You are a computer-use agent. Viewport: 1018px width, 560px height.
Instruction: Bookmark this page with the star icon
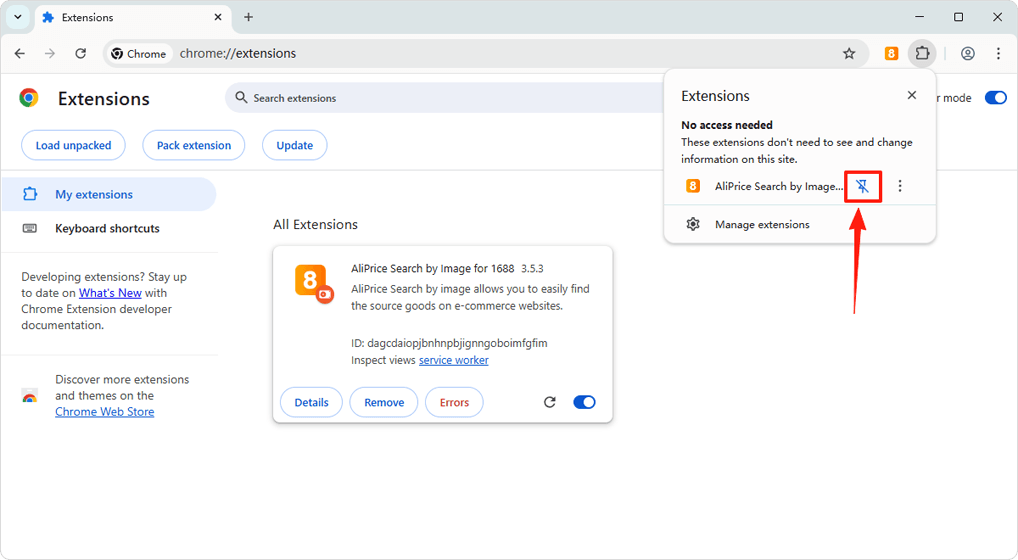[x=849, y=54]
